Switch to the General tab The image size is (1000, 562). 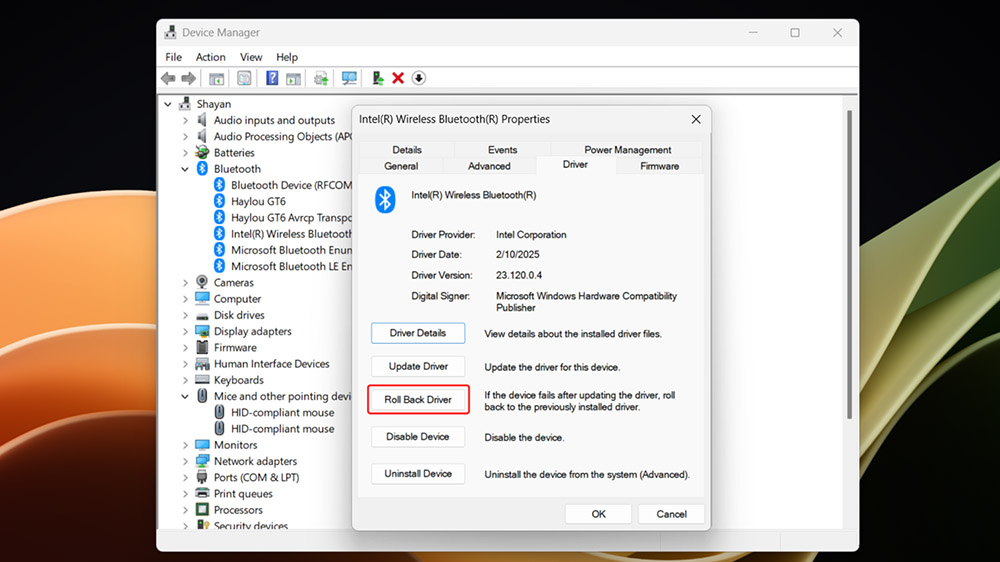(401, 166)
